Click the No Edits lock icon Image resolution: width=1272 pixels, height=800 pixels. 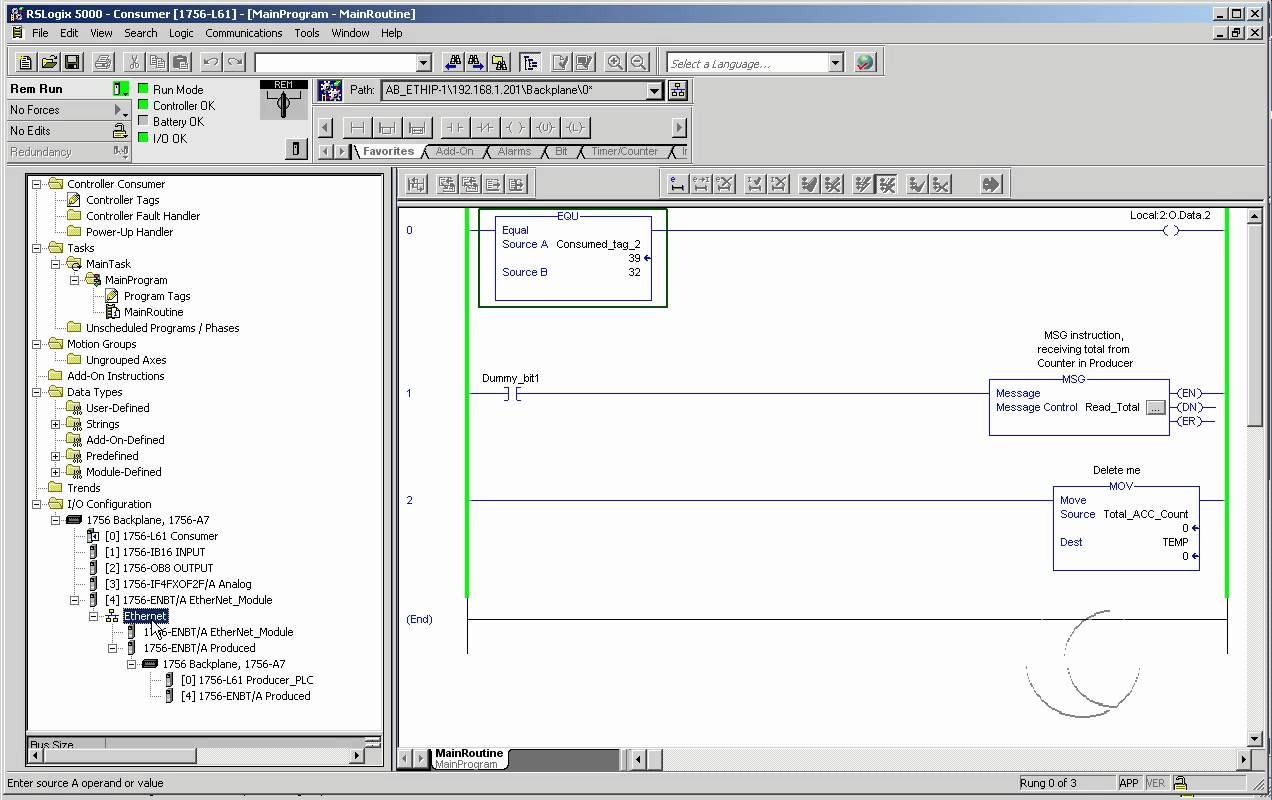tap(120, 131)
